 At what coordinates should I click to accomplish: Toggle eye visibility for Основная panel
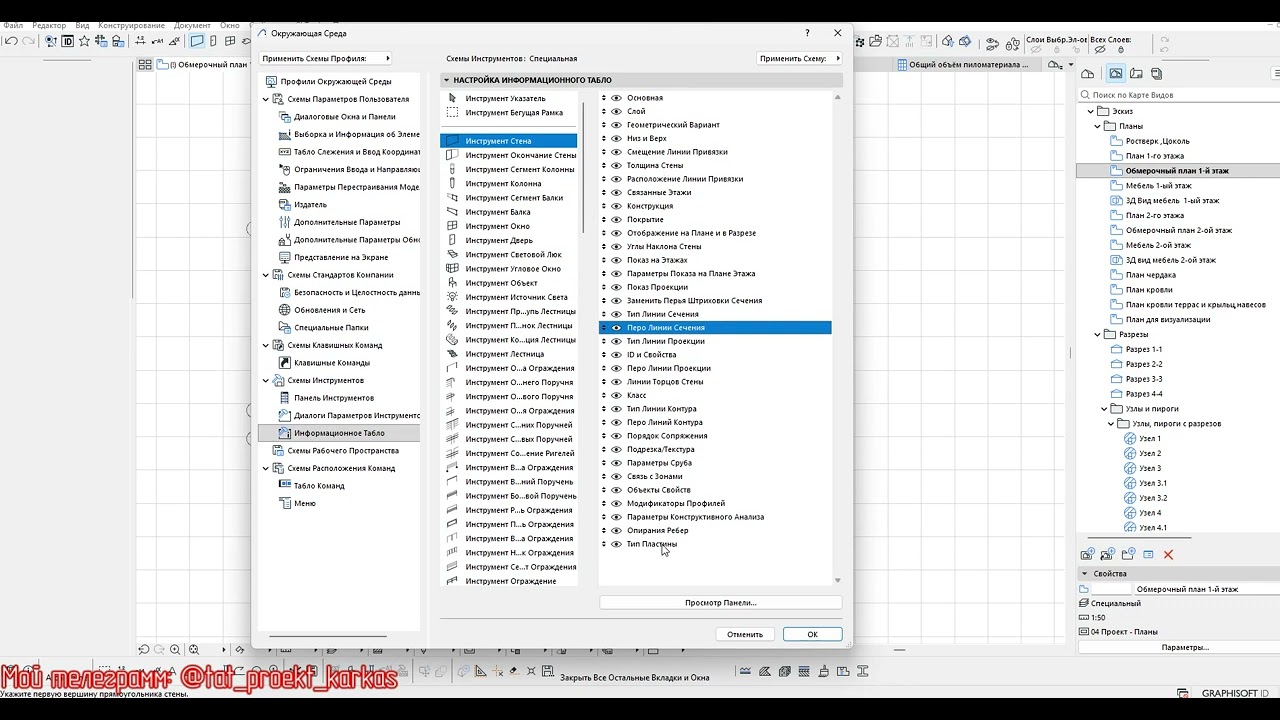[616, 98]
